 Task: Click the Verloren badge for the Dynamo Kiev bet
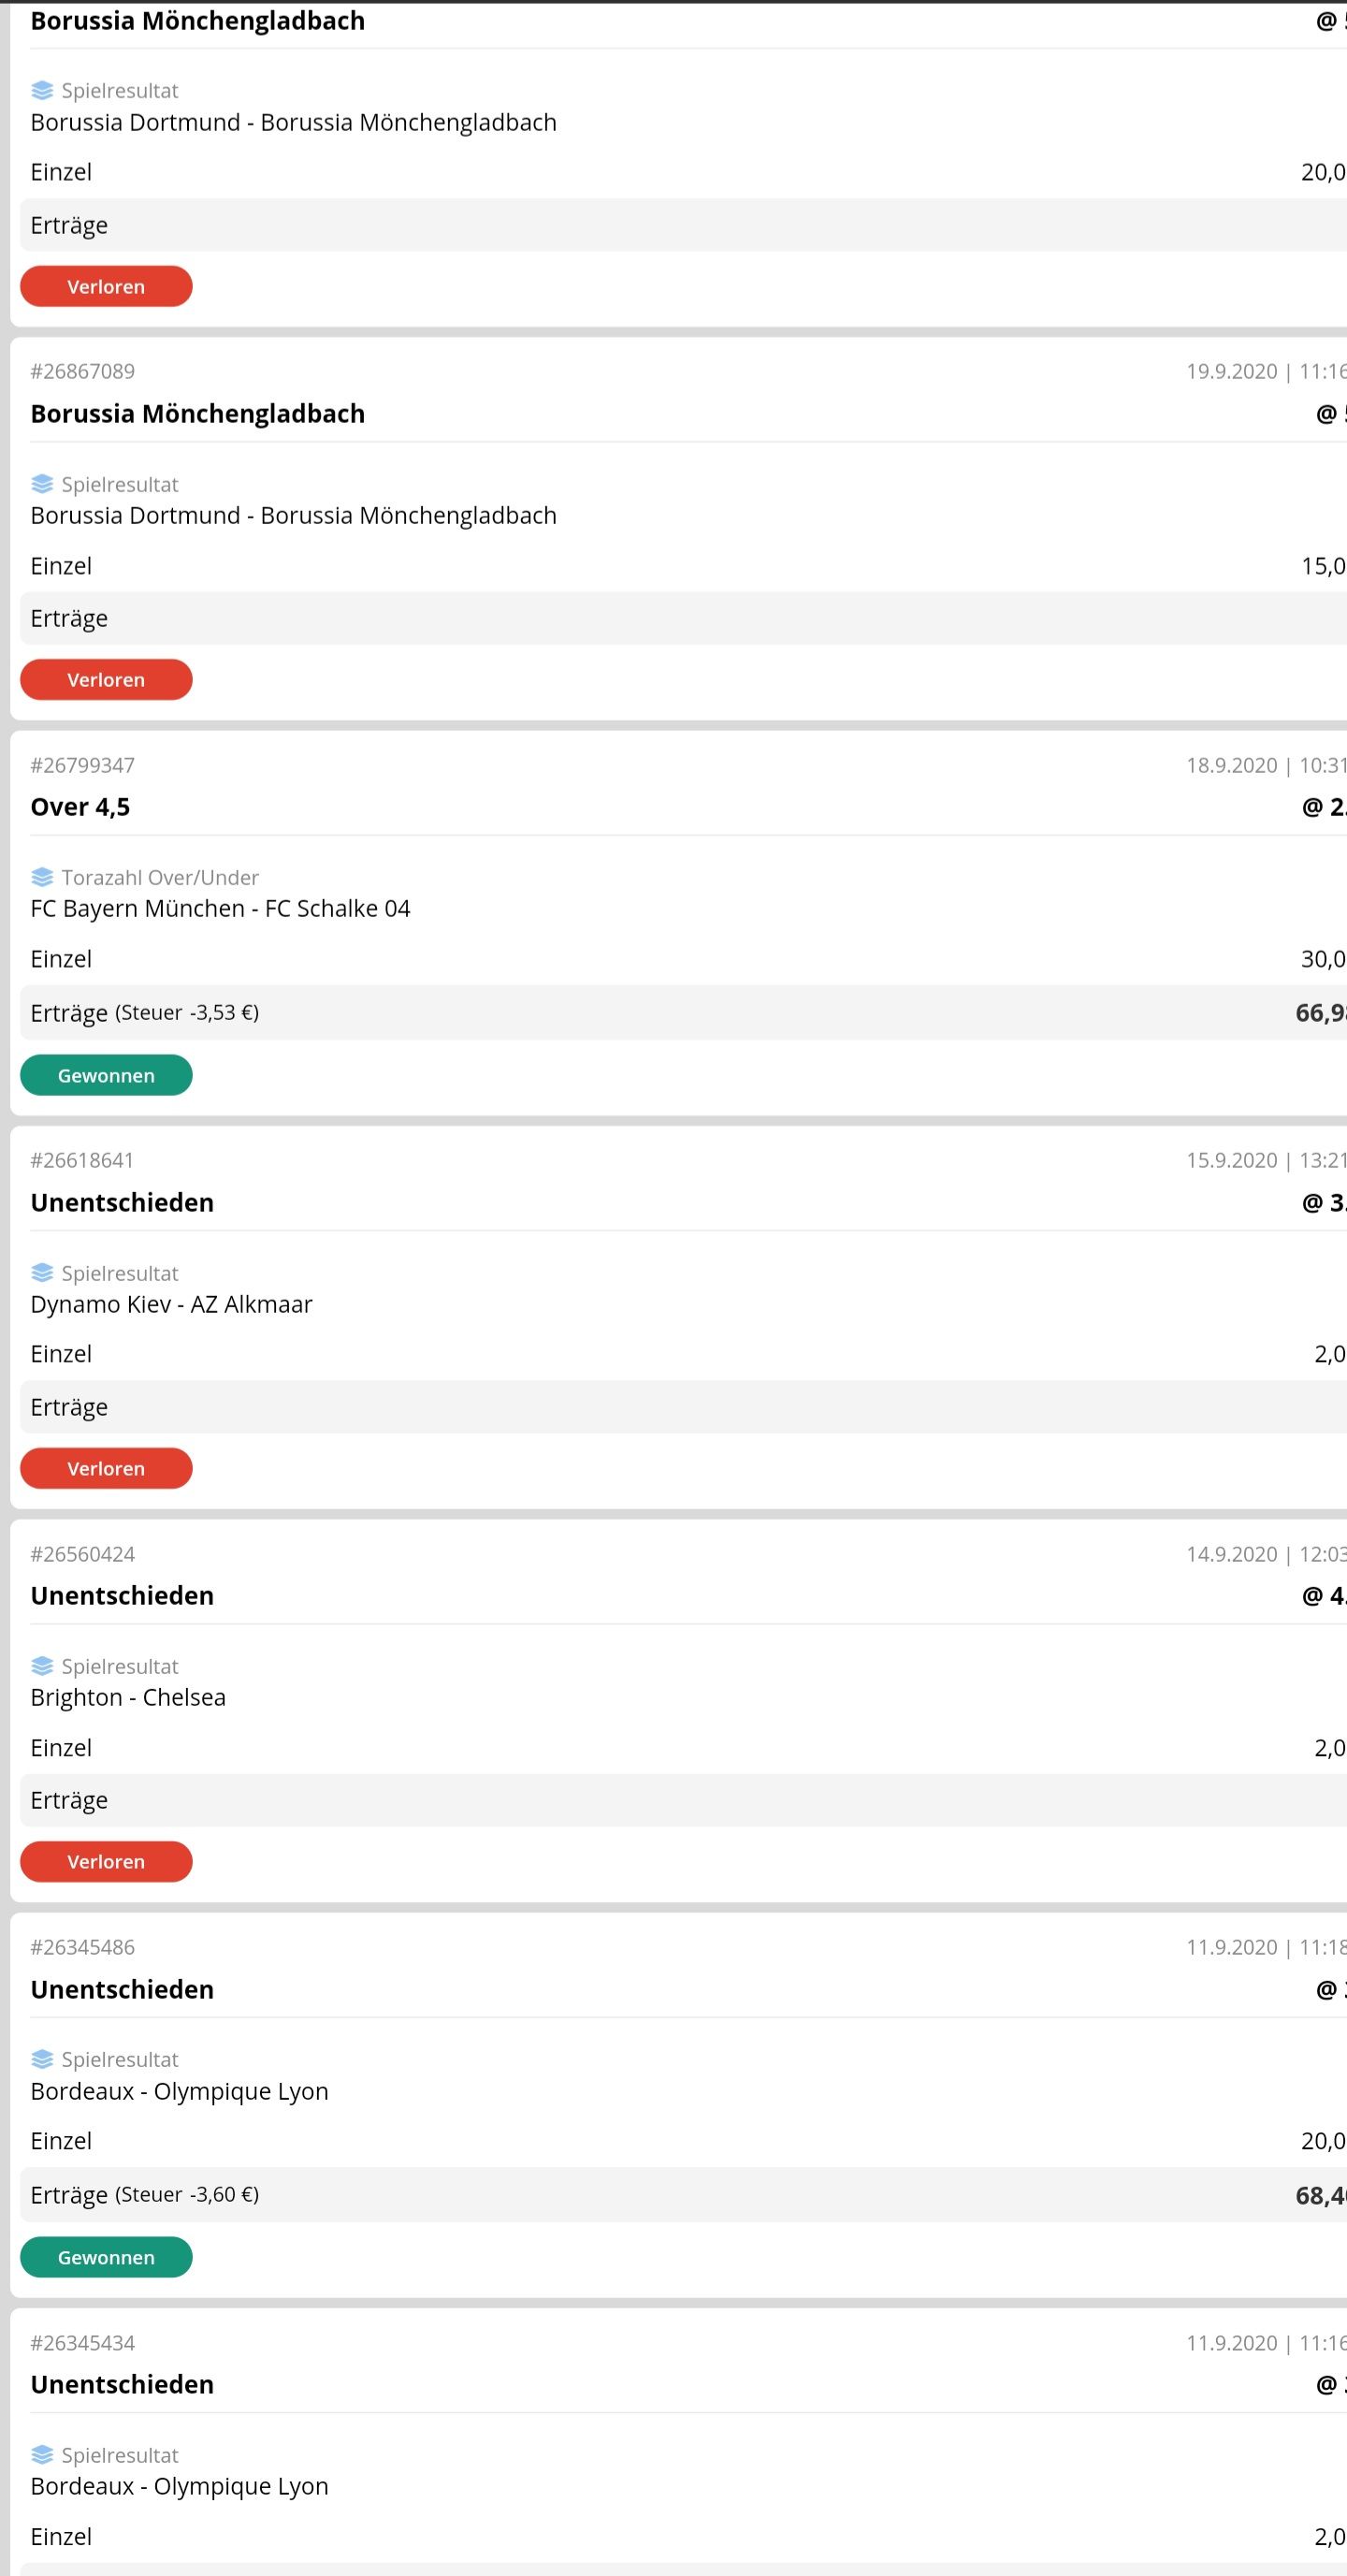pos(106,1468)
